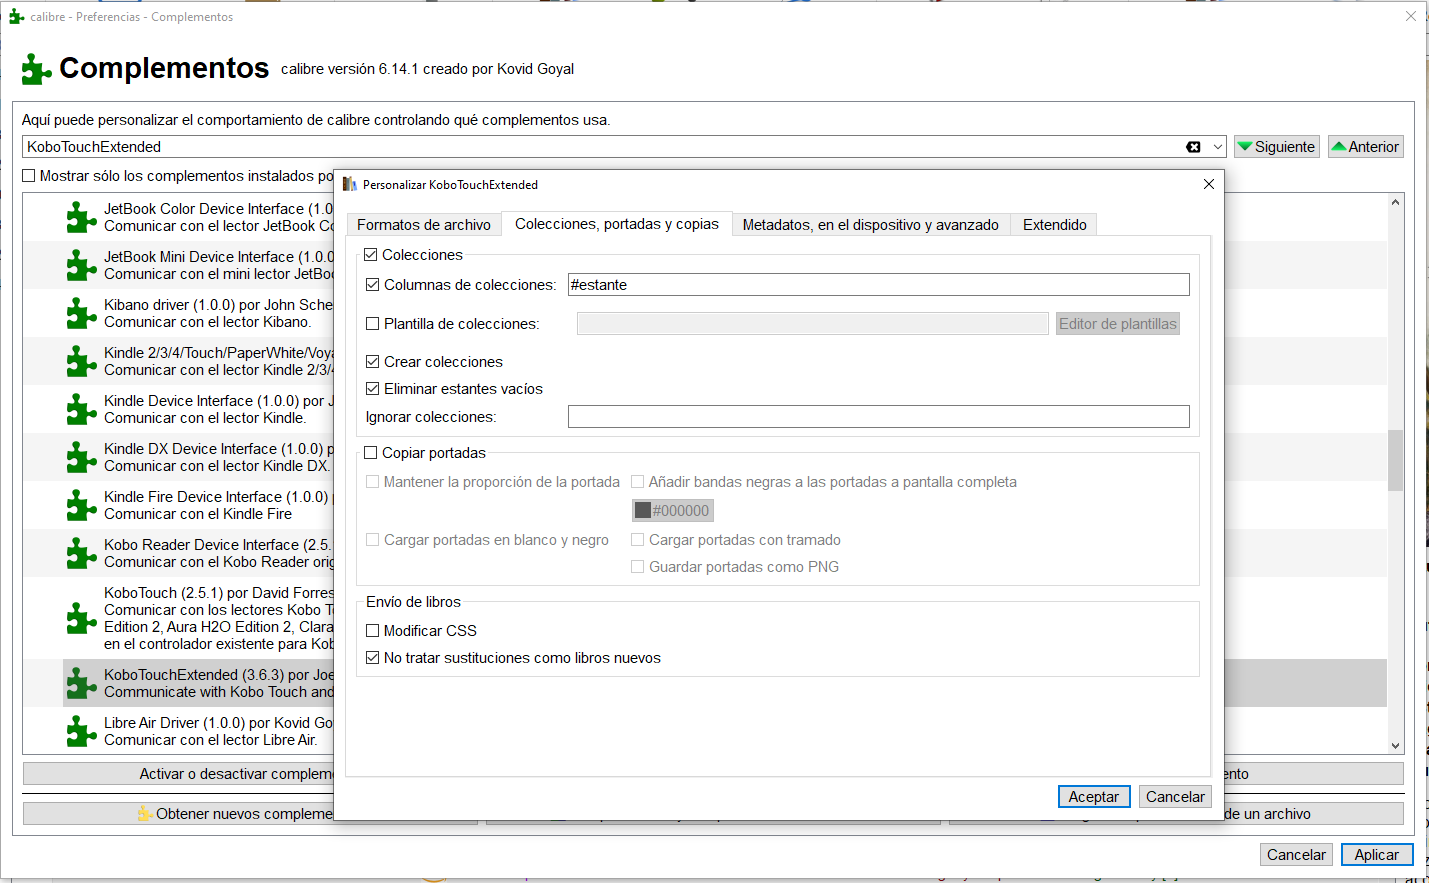Click the Obtener nuevos complementos icon

145,814
